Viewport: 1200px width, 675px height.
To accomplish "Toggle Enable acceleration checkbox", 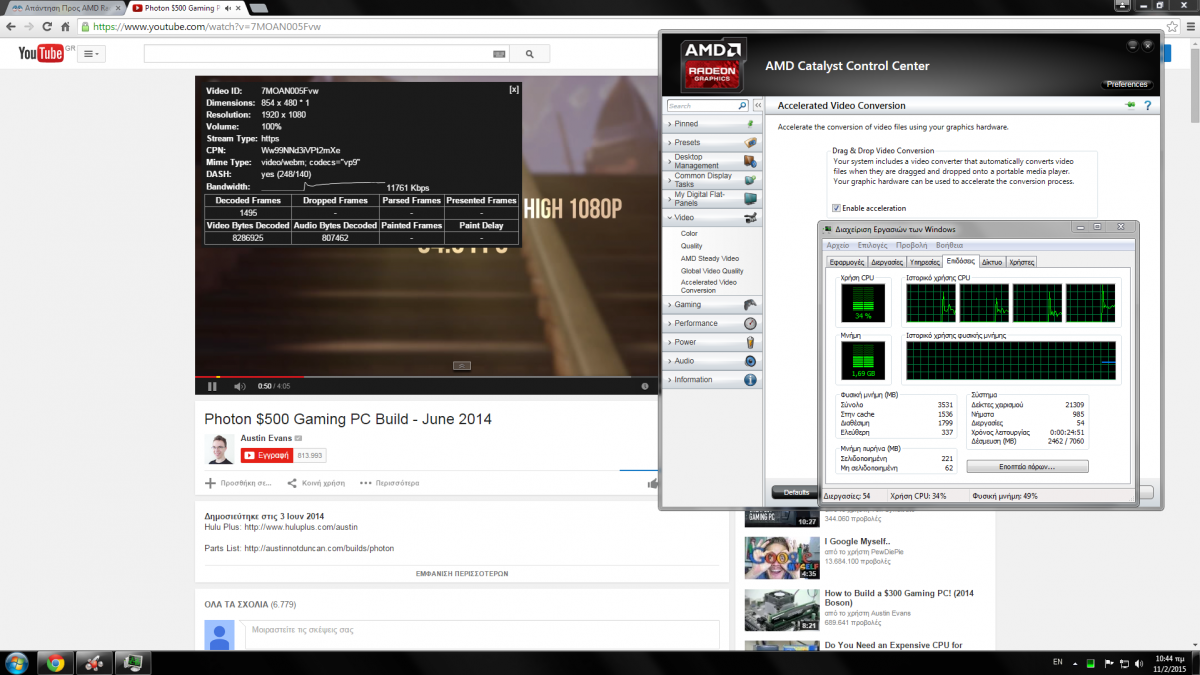I will click(x=836, y=208).
